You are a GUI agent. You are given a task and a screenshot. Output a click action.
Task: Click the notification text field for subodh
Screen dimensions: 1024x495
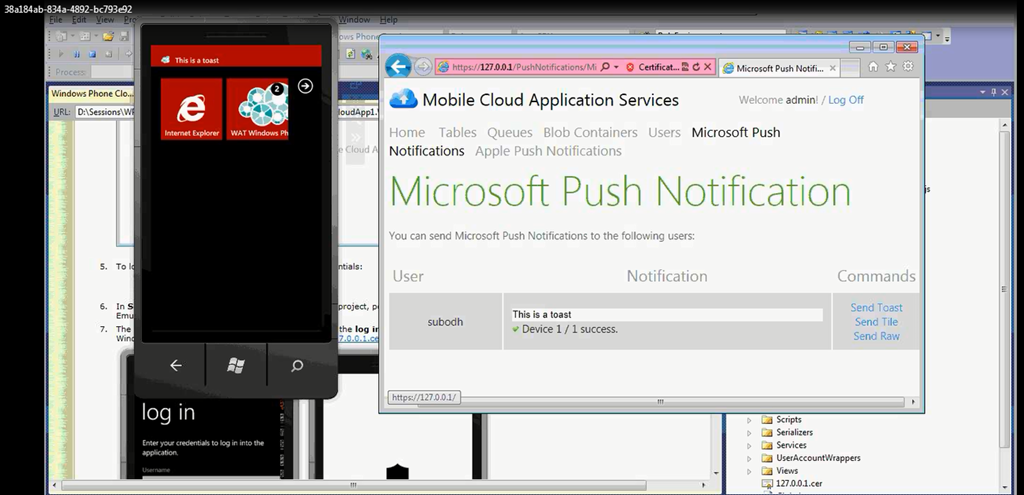[x=666, y=315]
